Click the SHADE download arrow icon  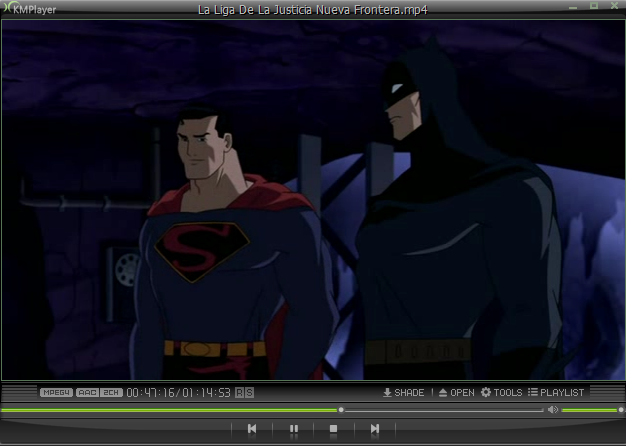(x=387, y=393)
